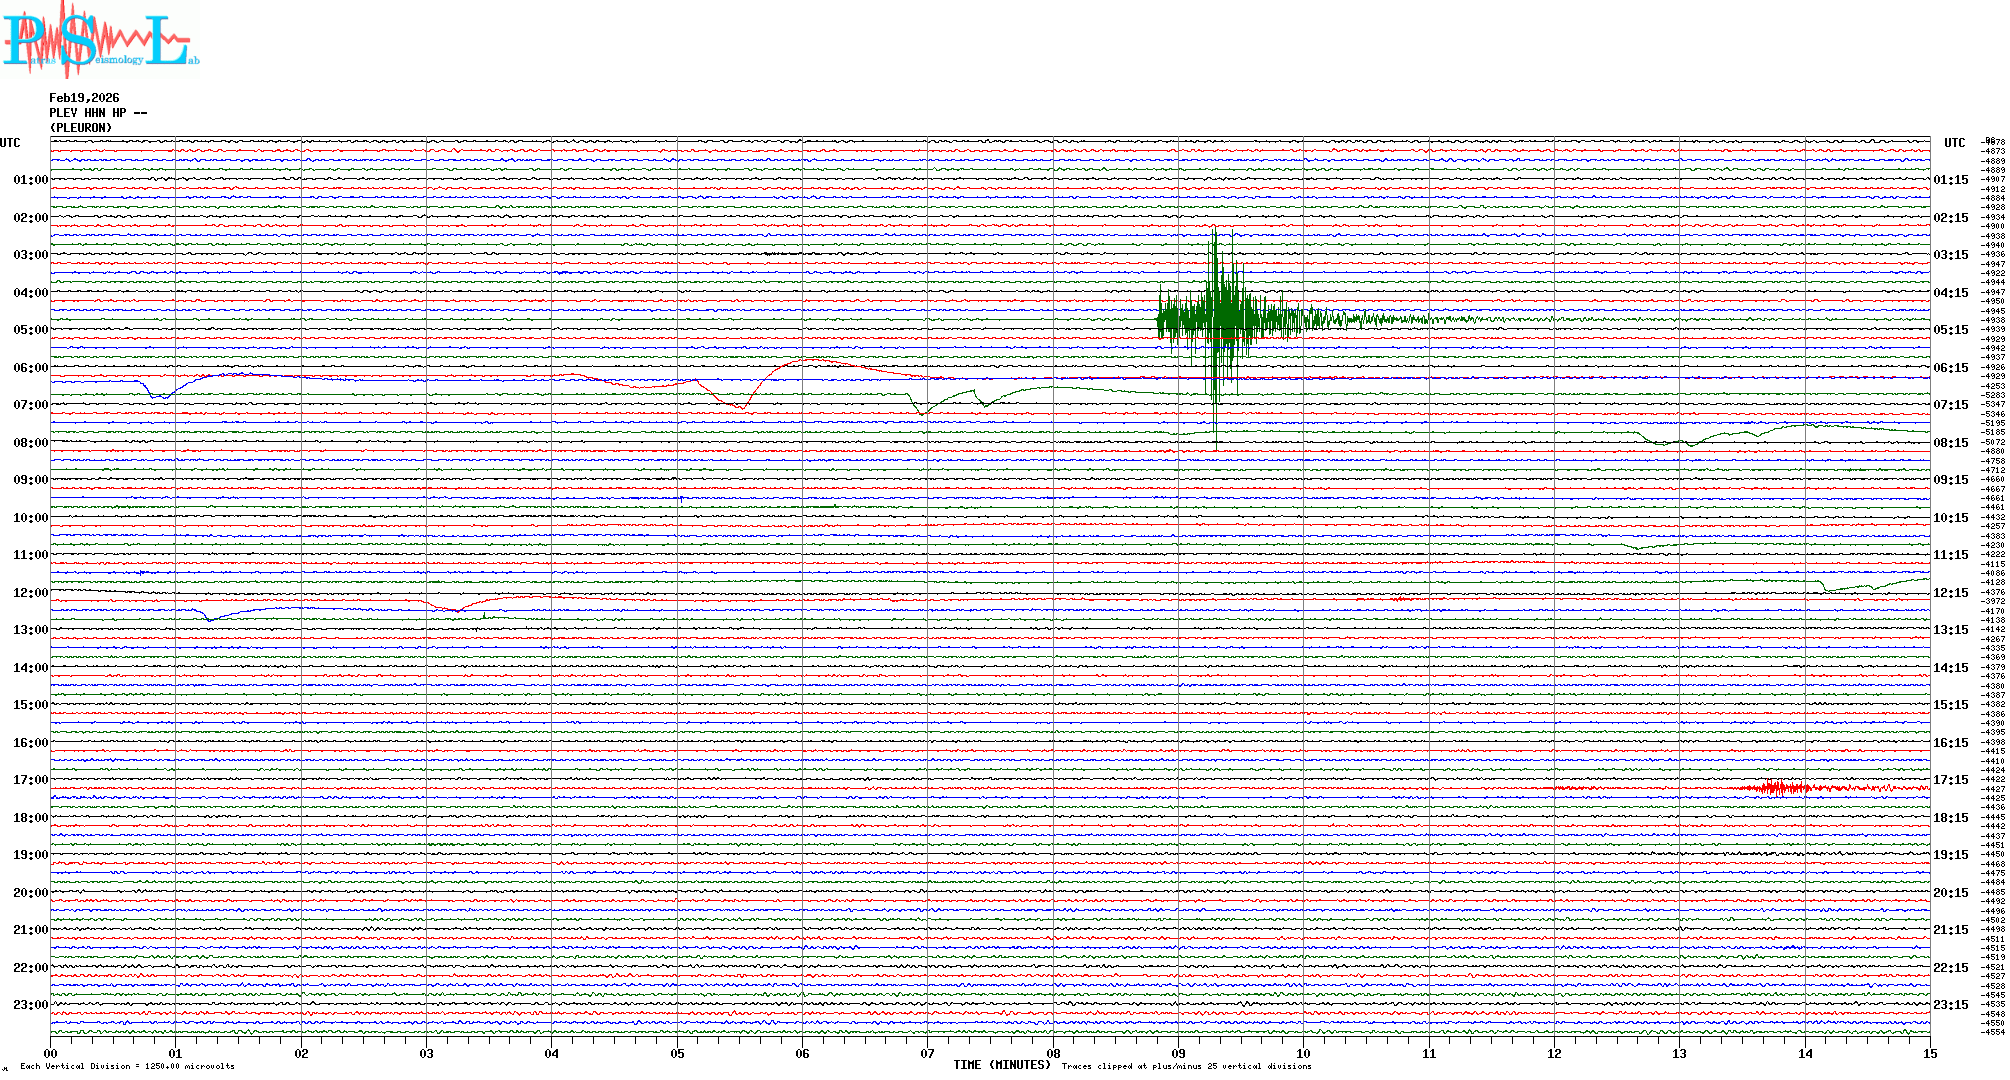Click the 06:00 left time label

click(30, 368)
